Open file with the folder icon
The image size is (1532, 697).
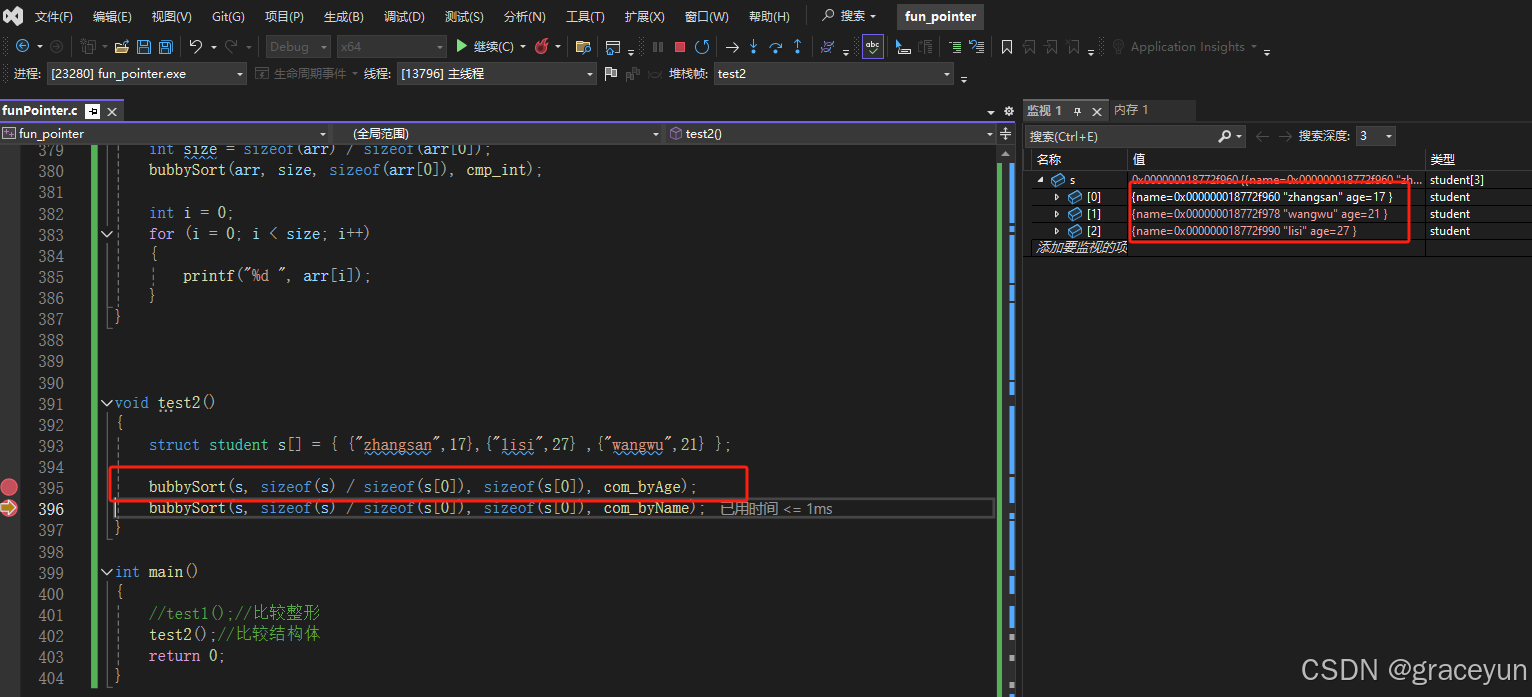pyautogui.click(x=122, y=46)
